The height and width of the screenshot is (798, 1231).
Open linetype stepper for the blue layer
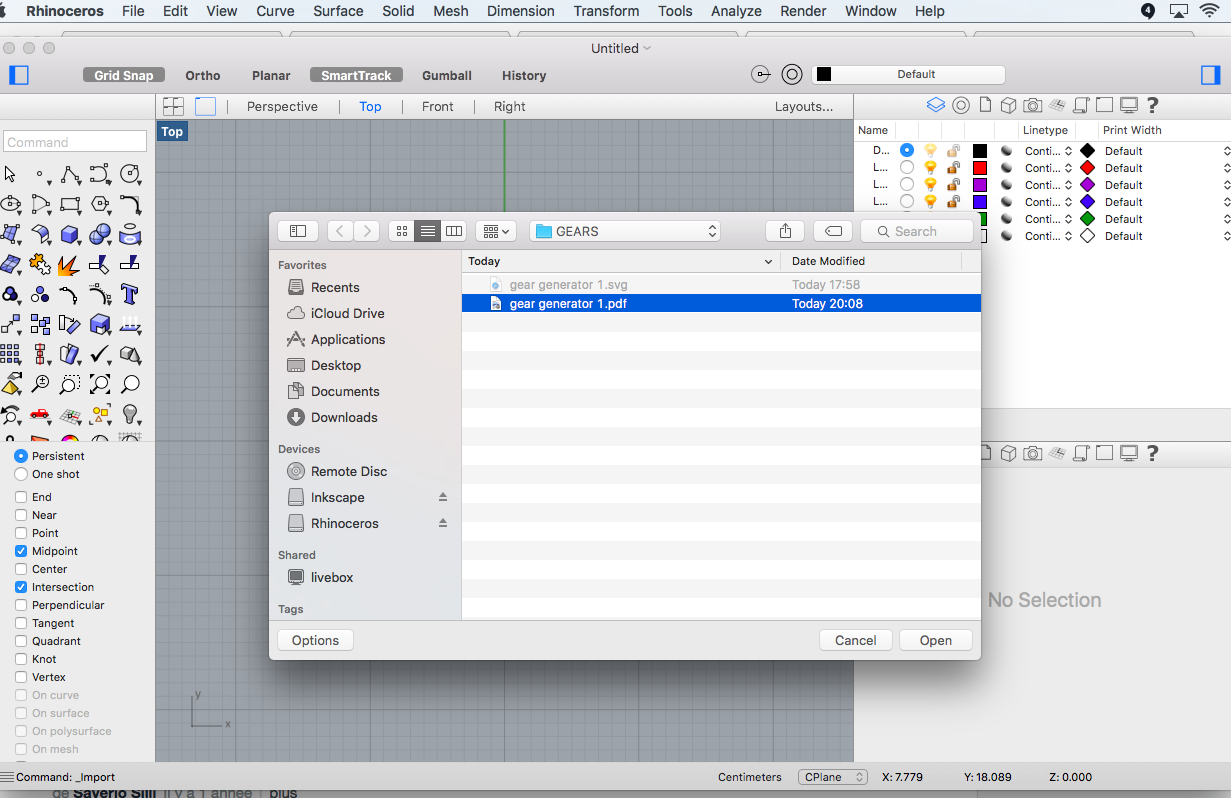[1068, 202]
